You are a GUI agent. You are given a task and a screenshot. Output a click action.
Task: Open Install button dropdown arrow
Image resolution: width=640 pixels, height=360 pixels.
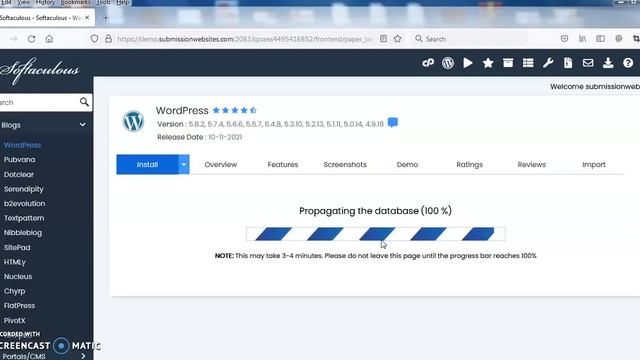pyautogui.click(x=184, y=164)
